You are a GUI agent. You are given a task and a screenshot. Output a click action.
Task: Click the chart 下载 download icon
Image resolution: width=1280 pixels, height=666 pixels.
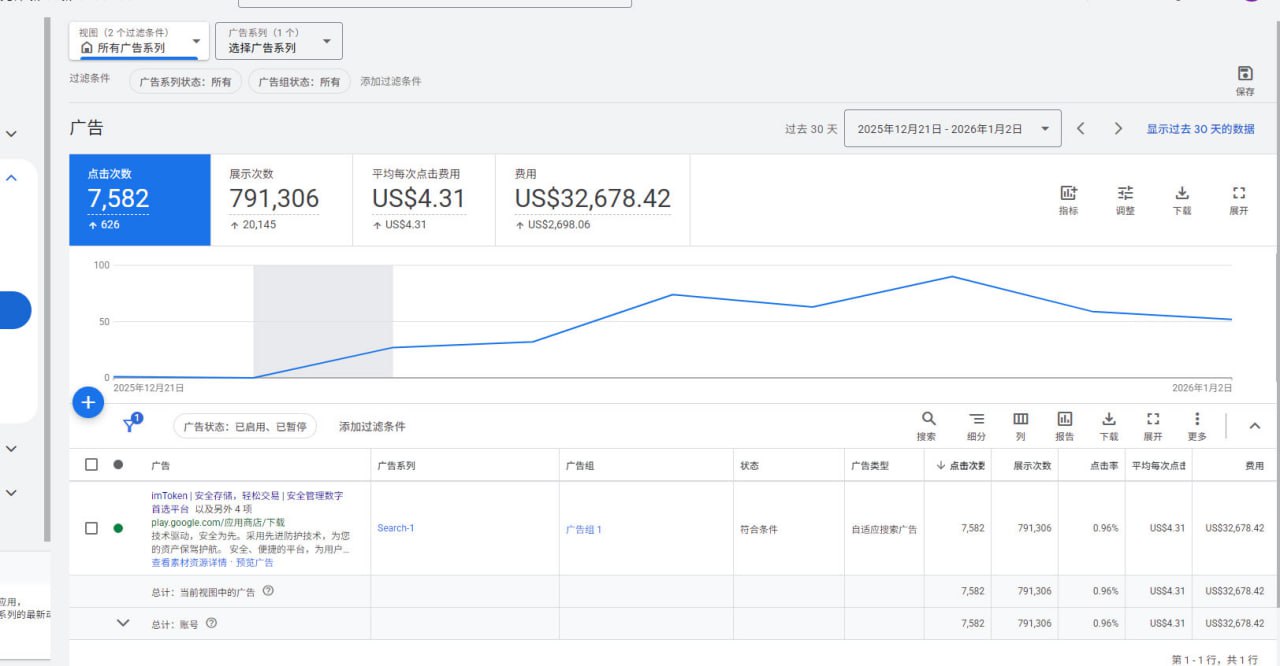pyautogui.click(x=1182, y=193)
